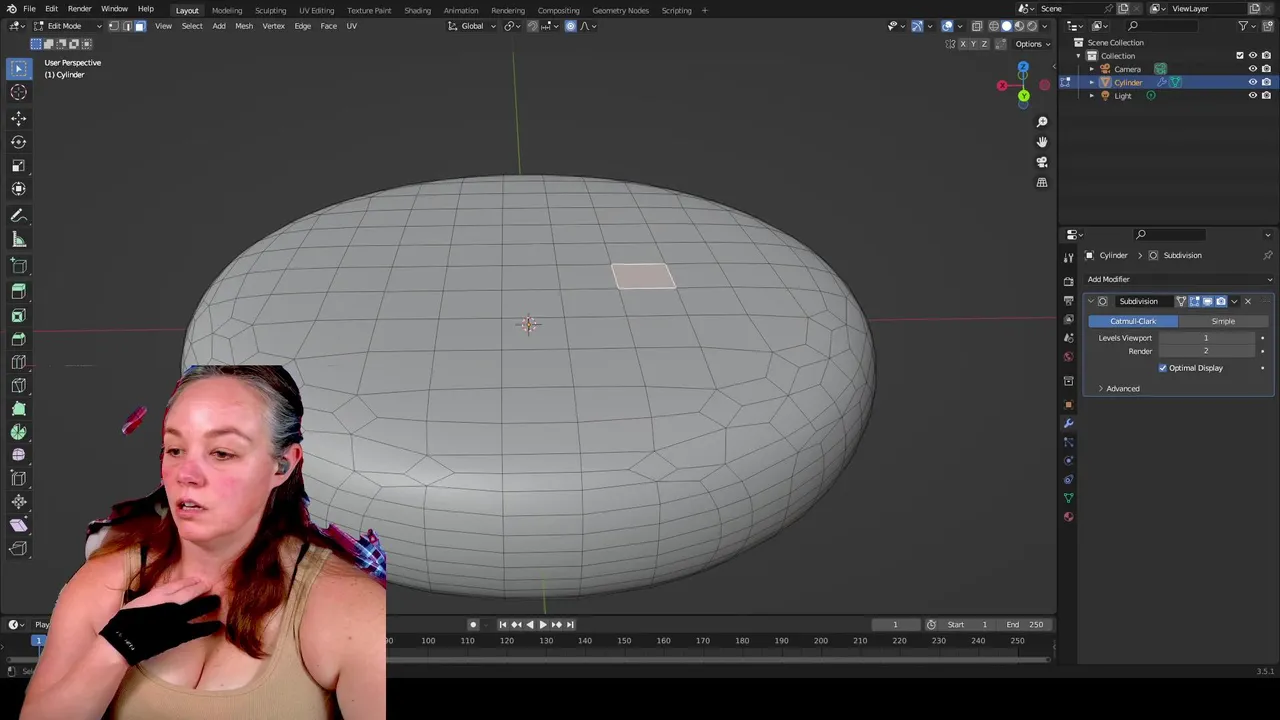Open the Add Modifier dropdown
Screen dimensions: 1280x720
pos(1178,279)
